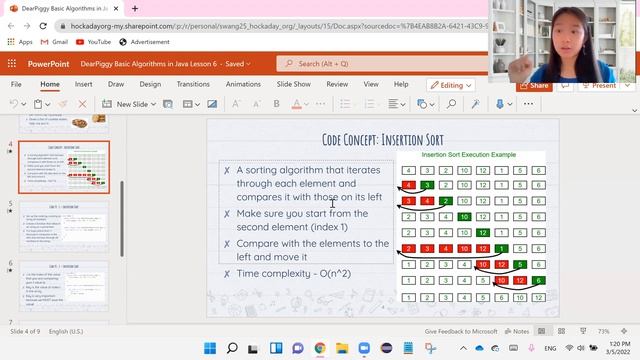Open File Explorer from the taskbar
Viewport: 640px width, 360px height.
[342, 348]
